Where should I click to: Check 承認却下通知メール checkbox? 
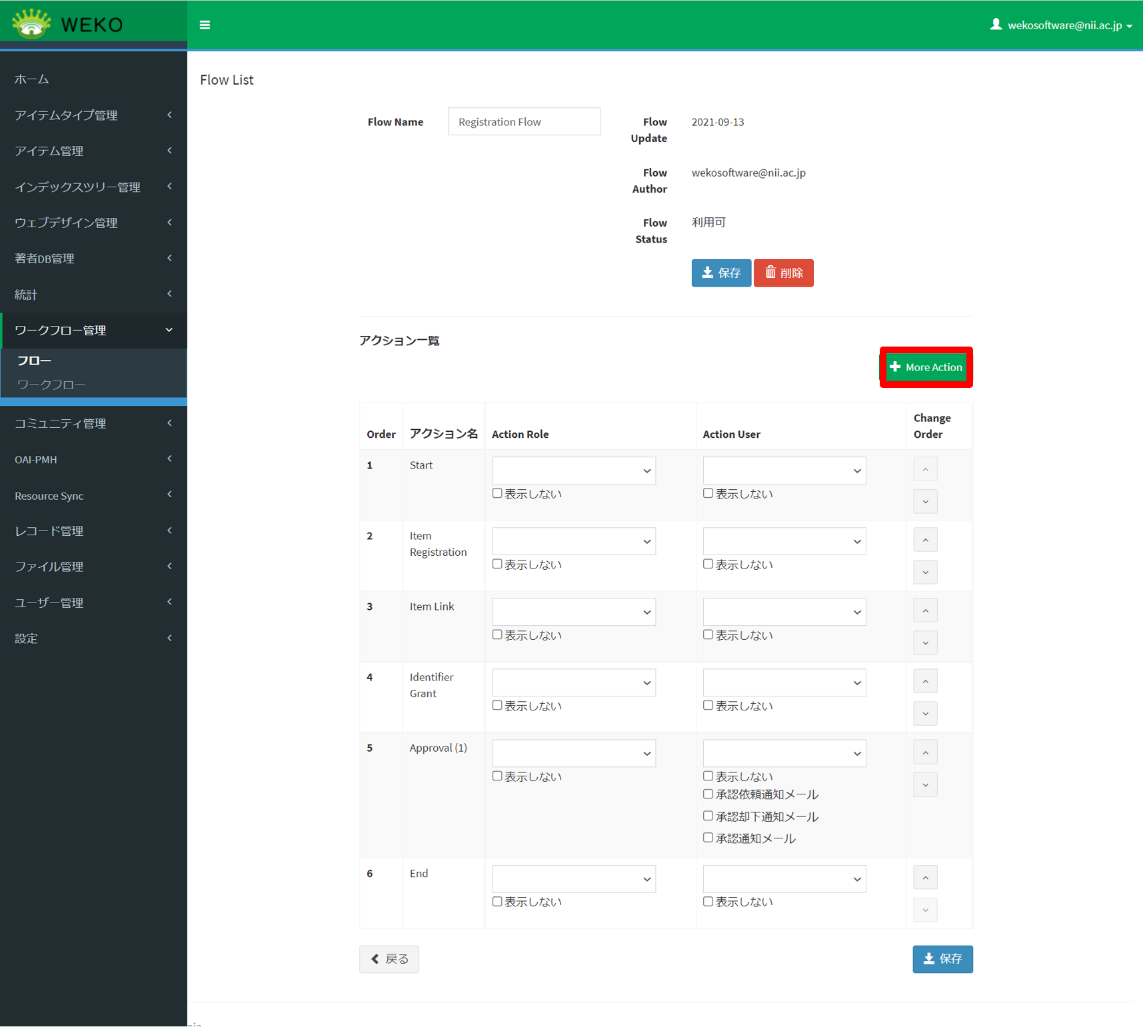tap(708, 816)
